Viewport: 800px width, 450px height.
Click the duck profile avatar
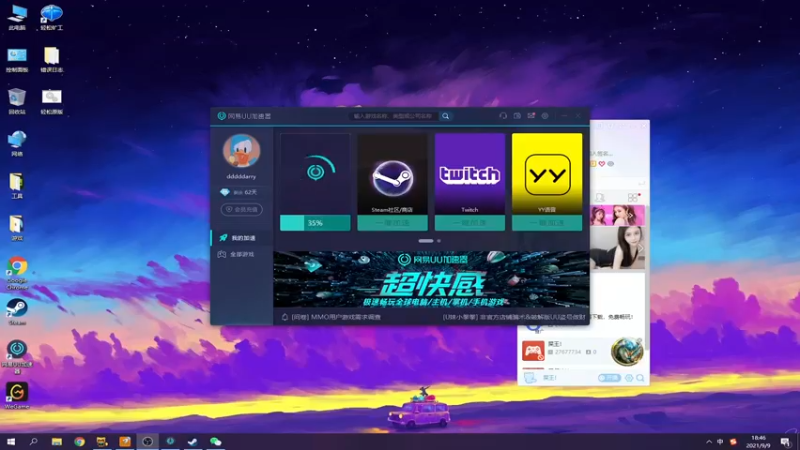pyautogui.click(x=241, y=151)
